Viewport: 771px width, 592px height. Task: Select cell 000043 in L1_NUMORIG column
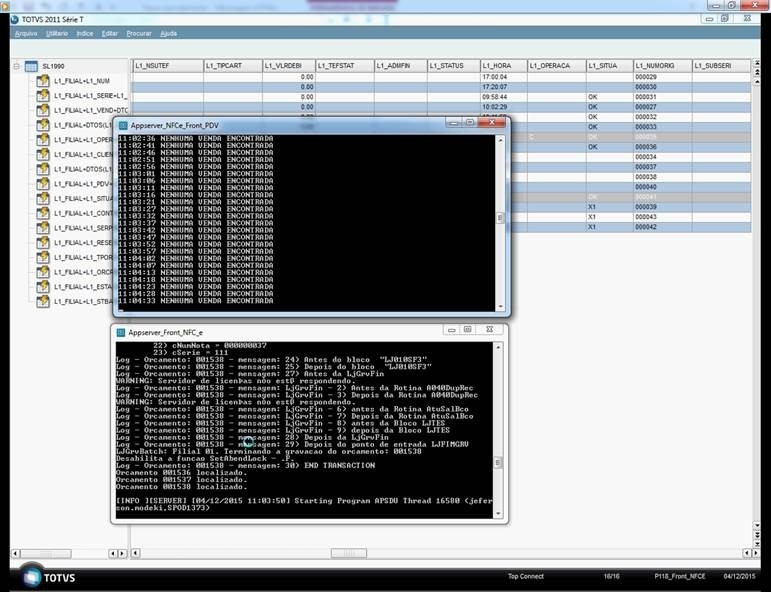pyautogui.click(x=663, y=217)
